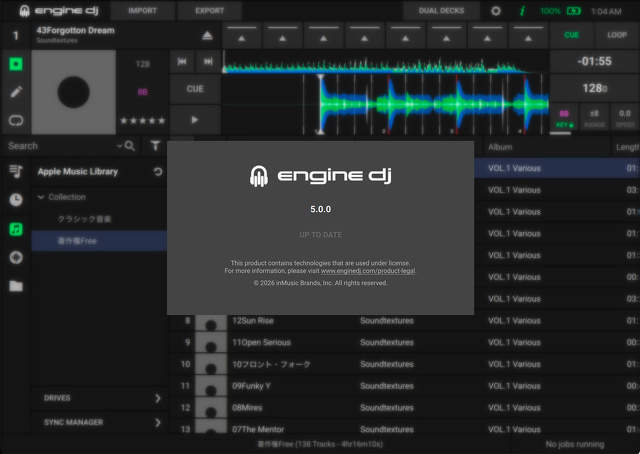This screenshot has height=454, width=640.
Task: Open the filter funnel icon
Action: (155, 146)
